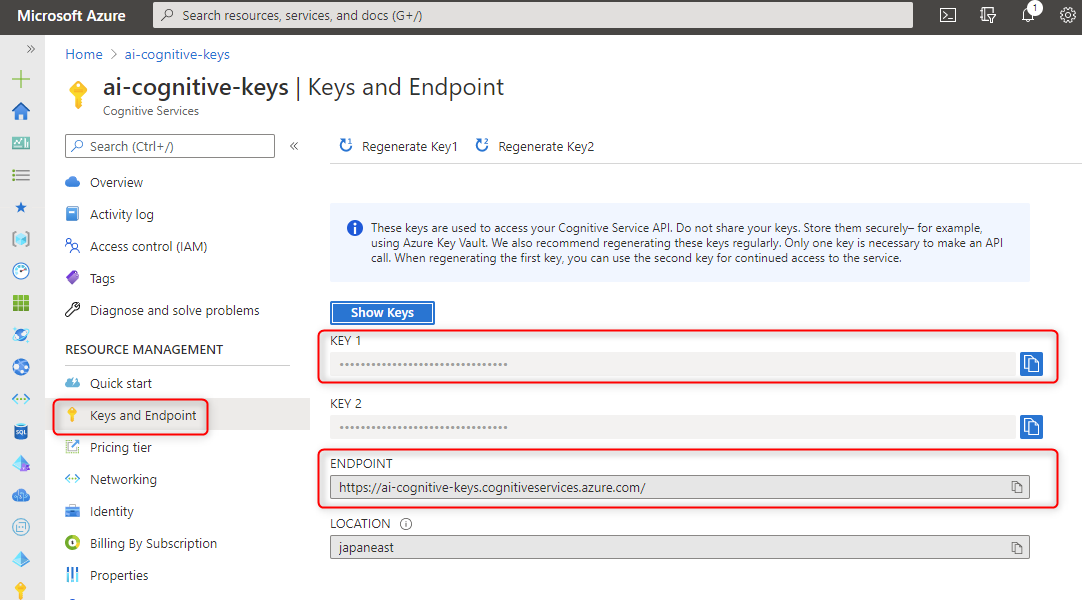Copy KEY 1 with the copy icon
Viewport: 1082px width, 600px height.
pyautogui.click(x=1031, y=363)
